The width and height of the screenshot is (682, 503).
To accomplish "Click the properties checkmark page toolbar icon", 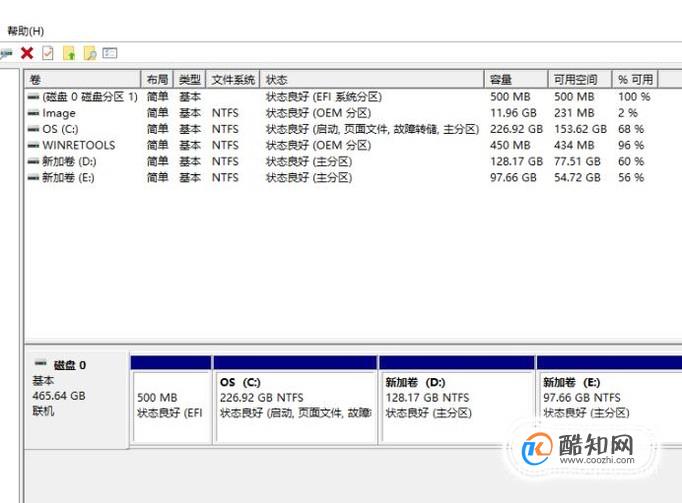I will (x=48, y=53).
